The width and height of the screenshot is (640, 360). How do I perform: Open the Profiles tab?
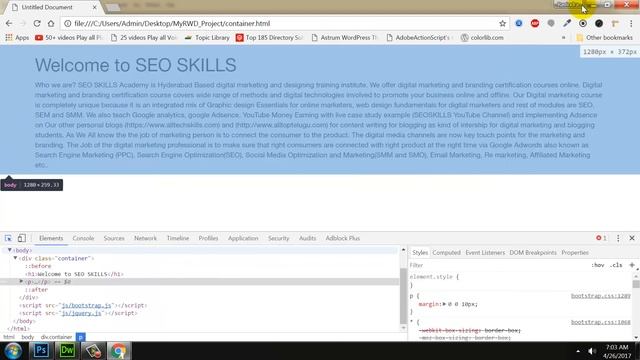click(x=208, y=238)
